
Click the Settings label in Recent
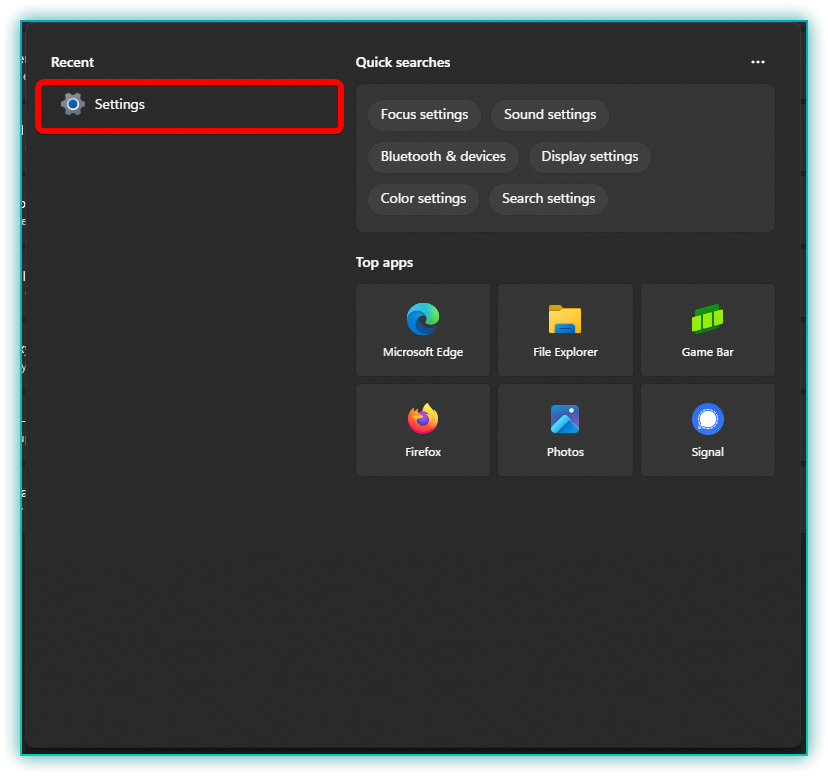[119, 105]
